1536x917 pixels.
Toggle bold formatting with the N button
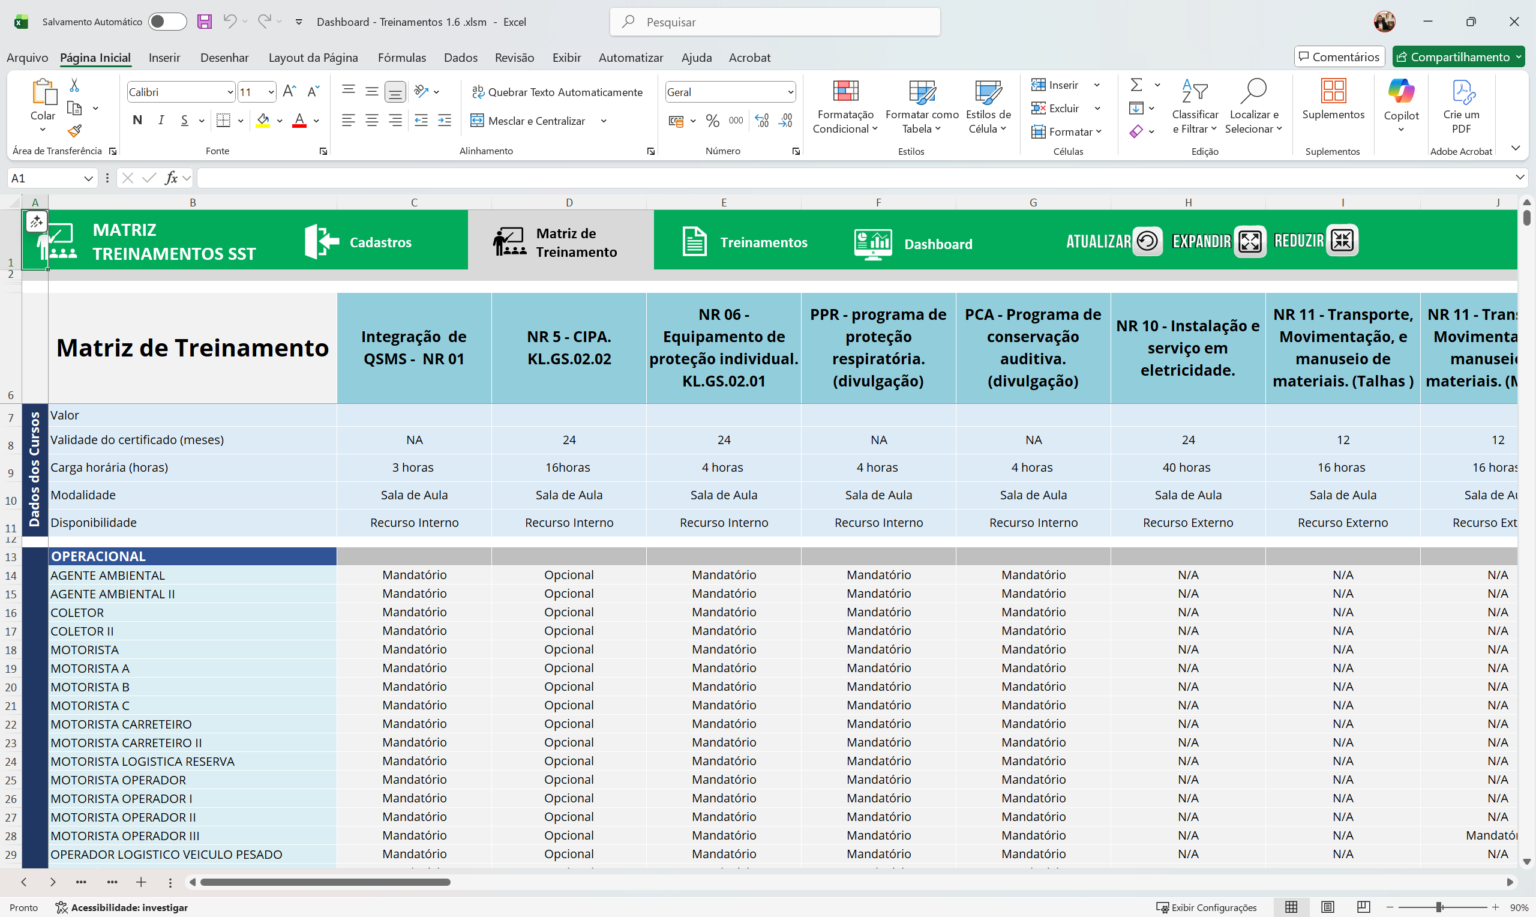coord(137,121)
